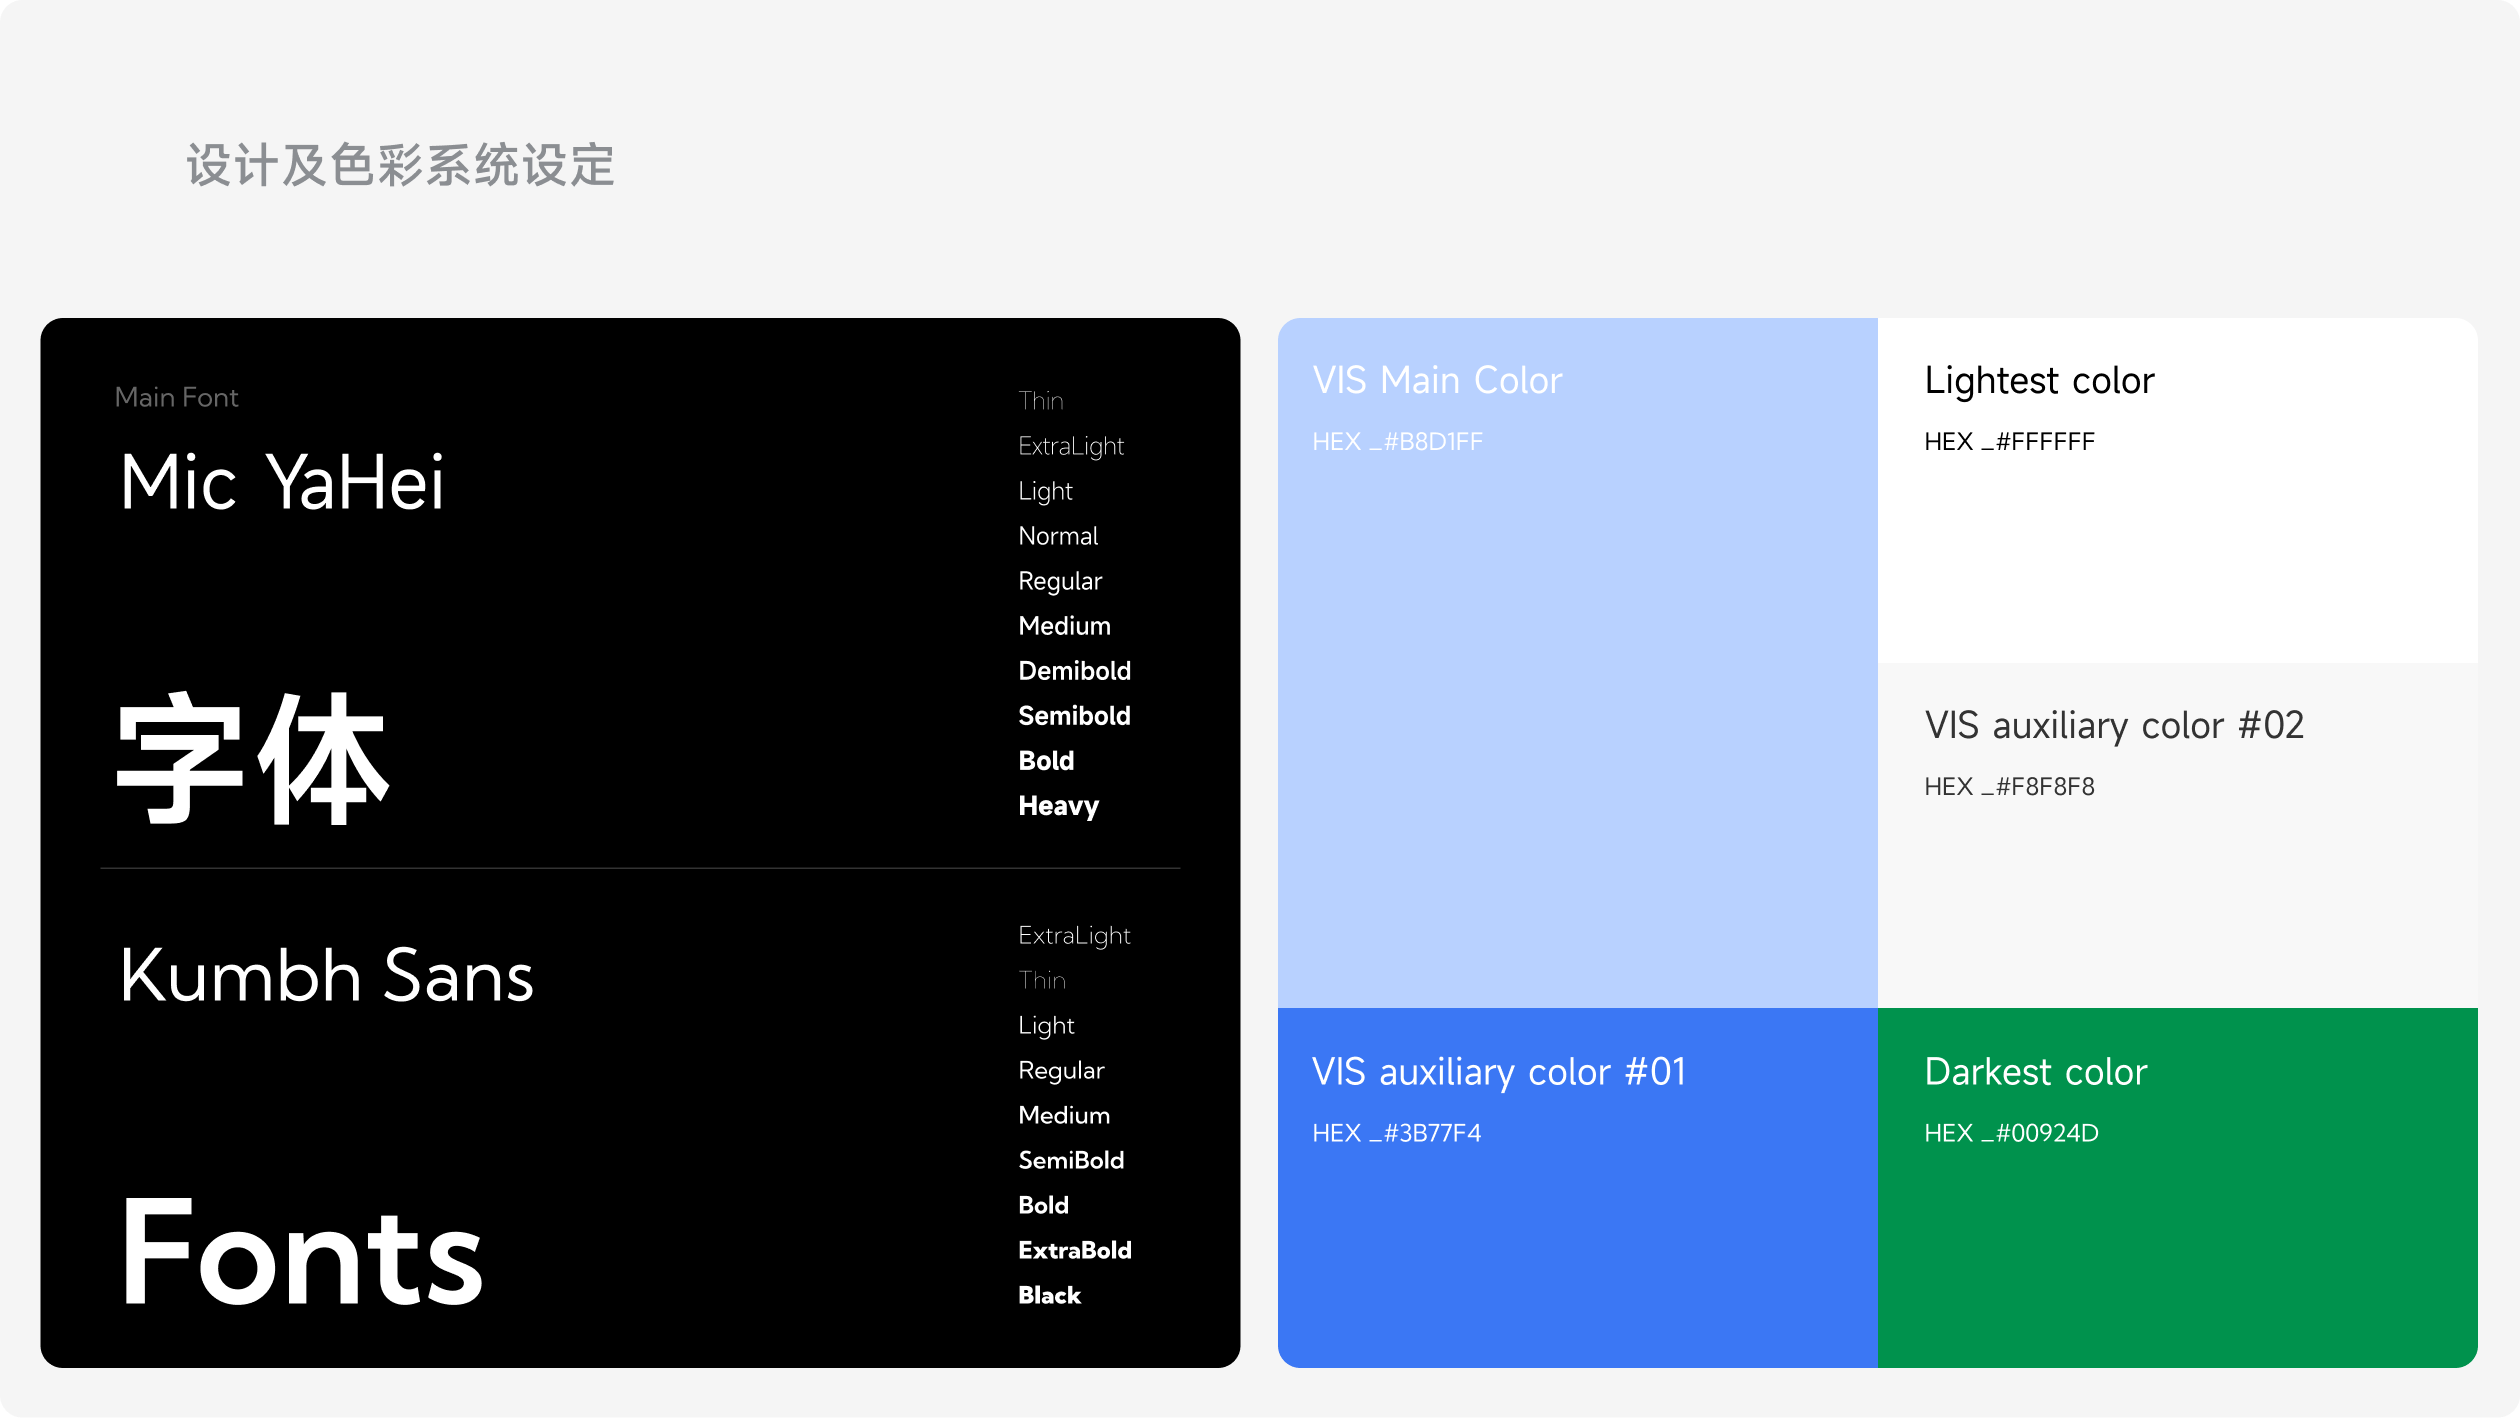2520x1418 pixels.
Task: Click the HEX _#00924D text
Action: (2011, 1133)
